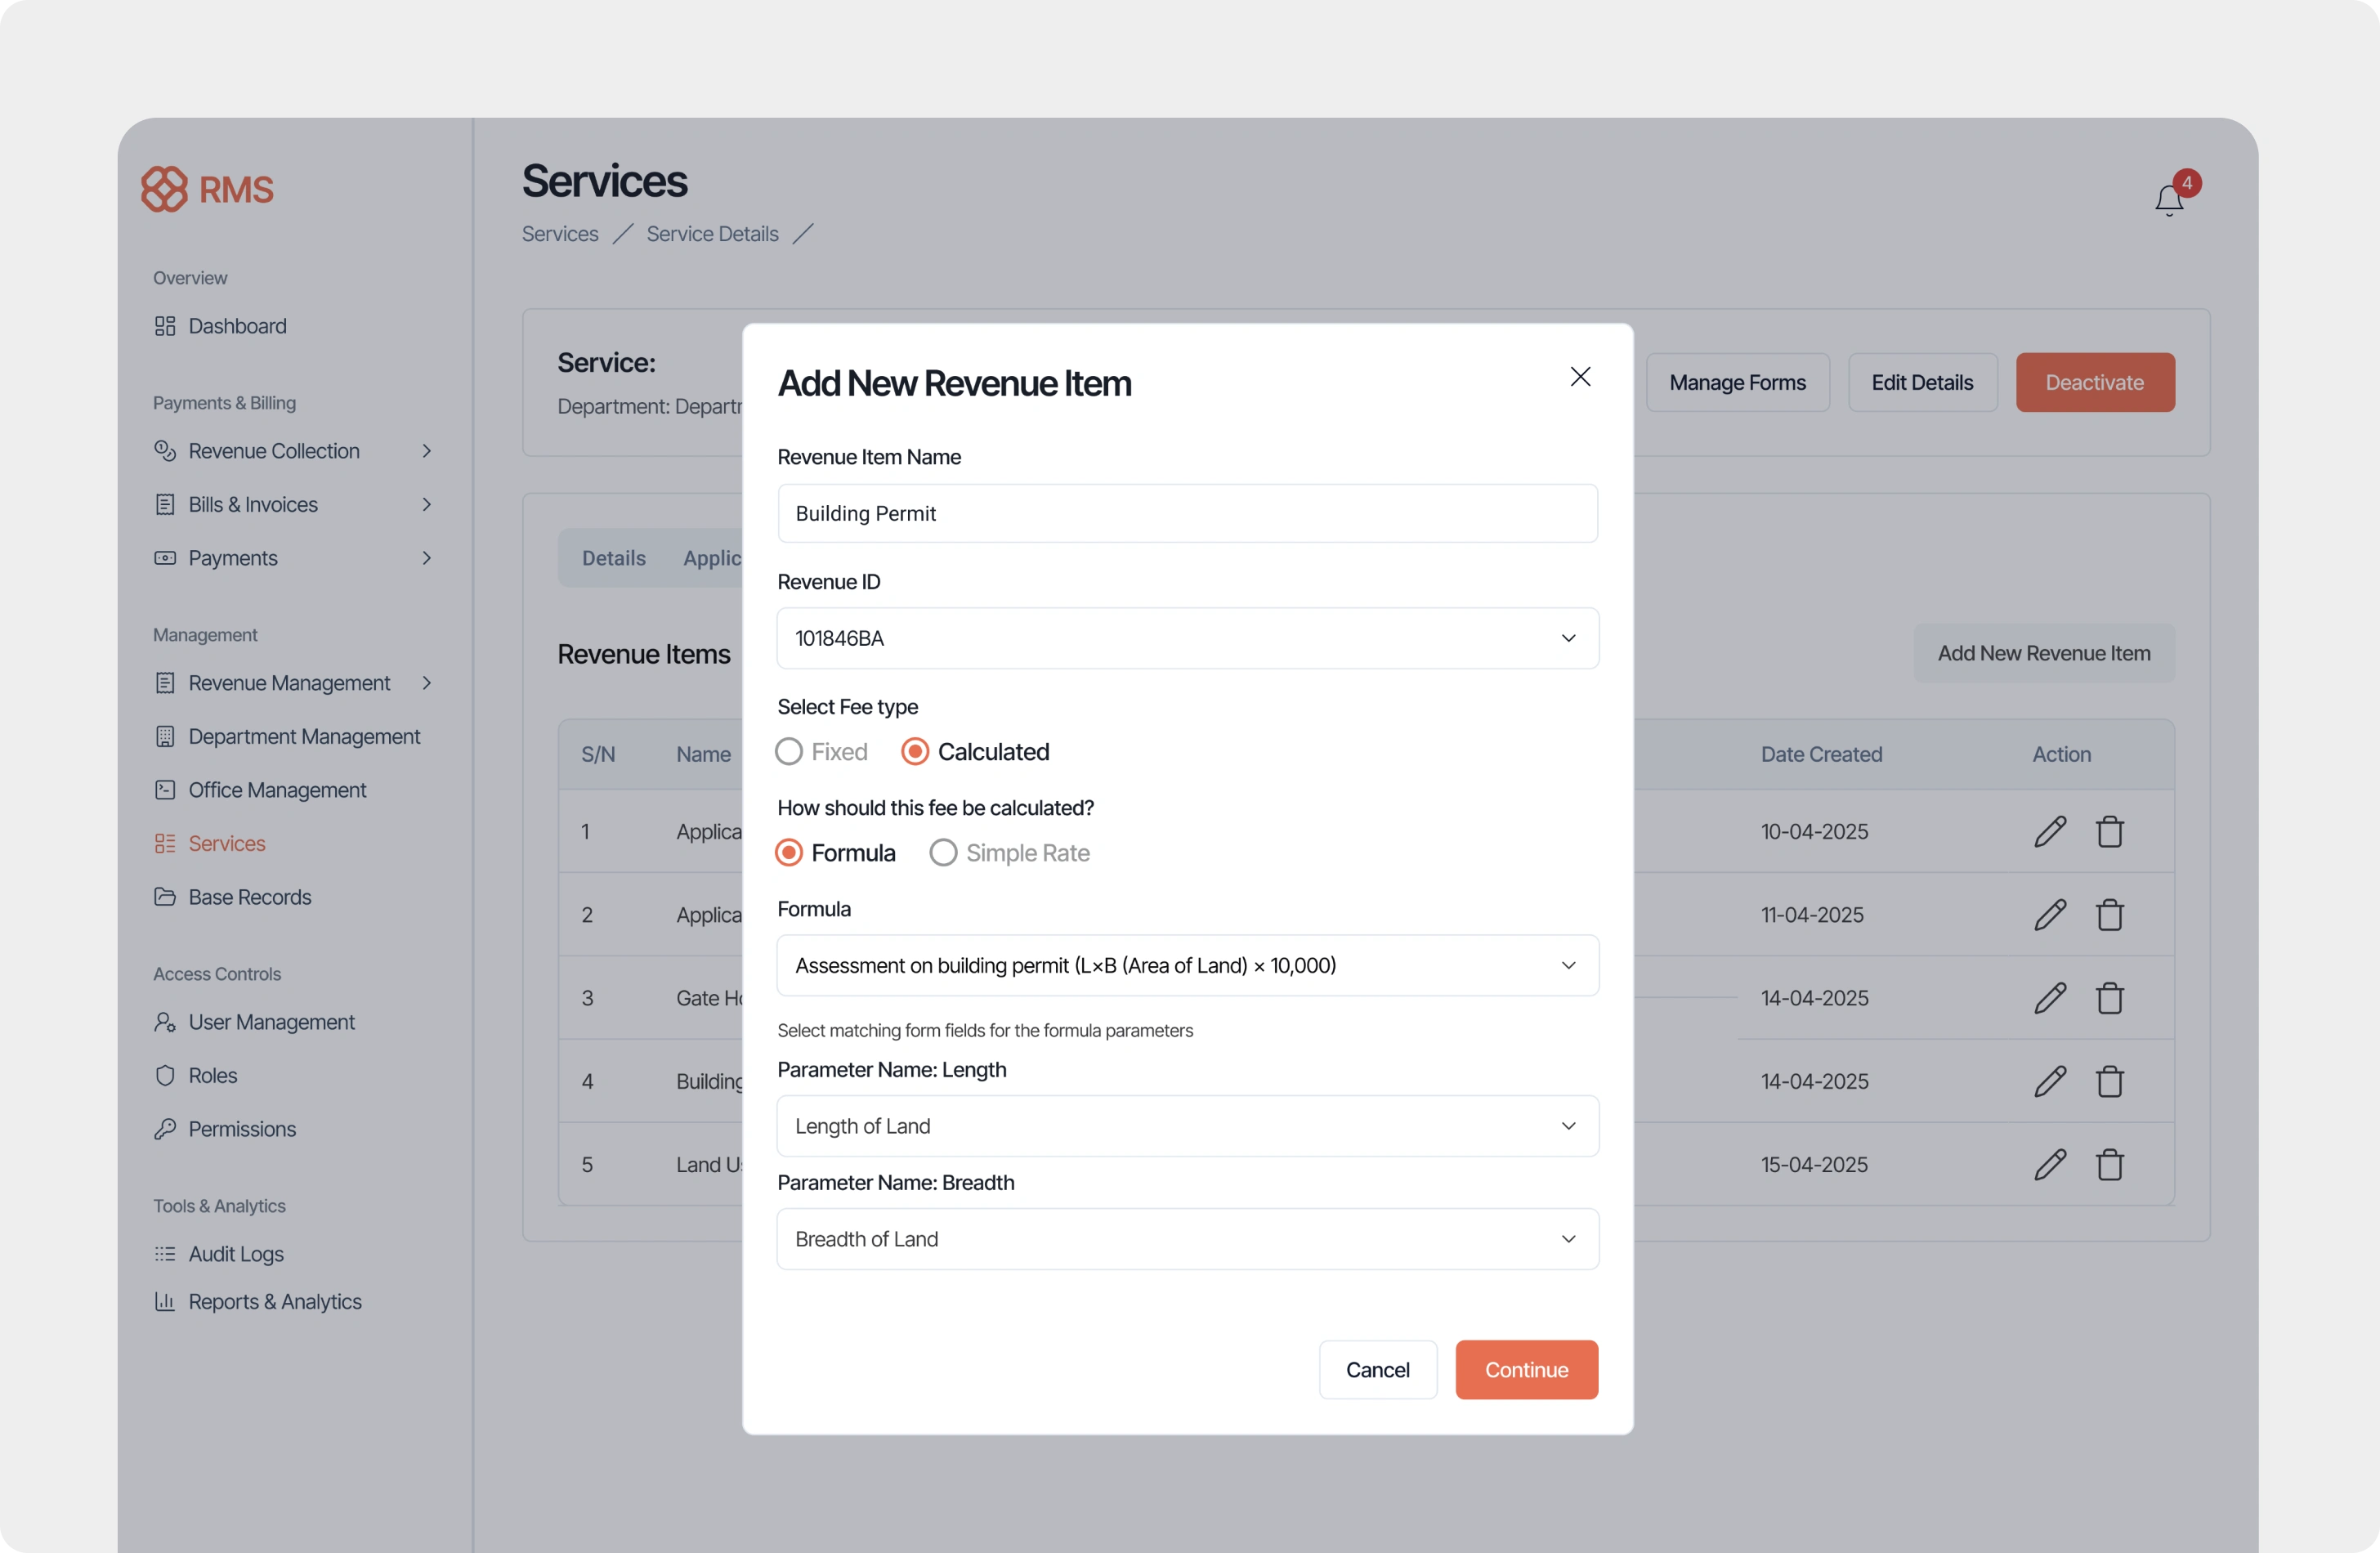Click the Audit Logs sidebar icon
The image size is (2380, 1553).
165,1254
